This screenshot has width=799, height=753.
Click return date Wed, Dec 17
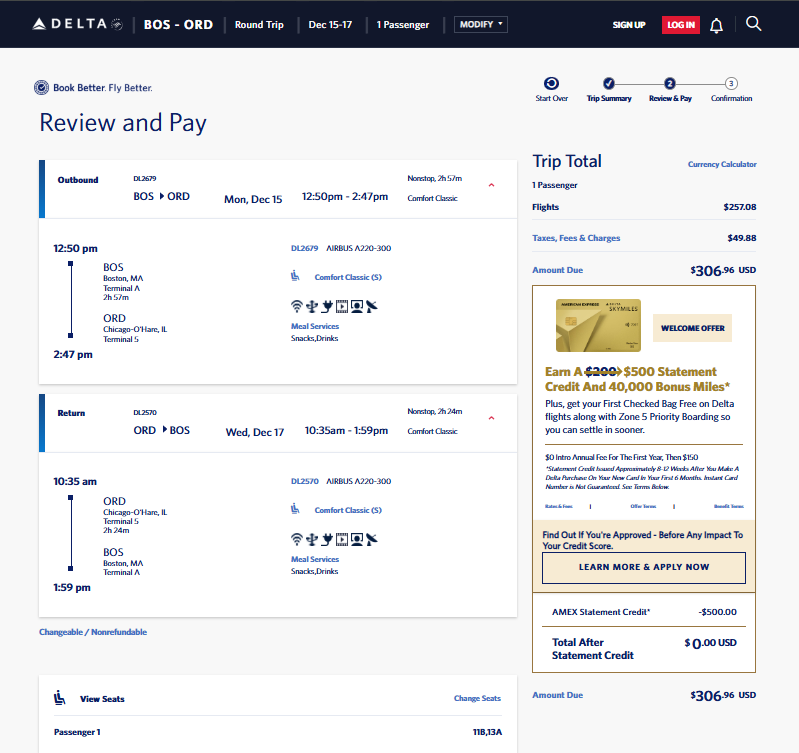pos(255,432)
